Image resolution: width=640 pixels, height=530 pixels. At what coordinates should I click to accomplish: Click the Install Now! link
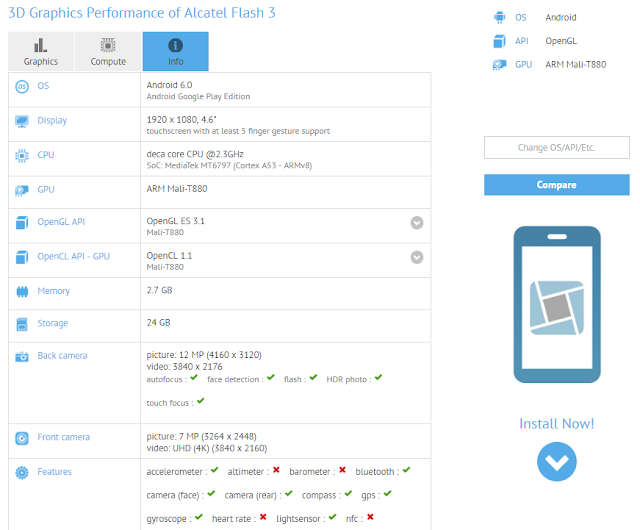(557, 424)
